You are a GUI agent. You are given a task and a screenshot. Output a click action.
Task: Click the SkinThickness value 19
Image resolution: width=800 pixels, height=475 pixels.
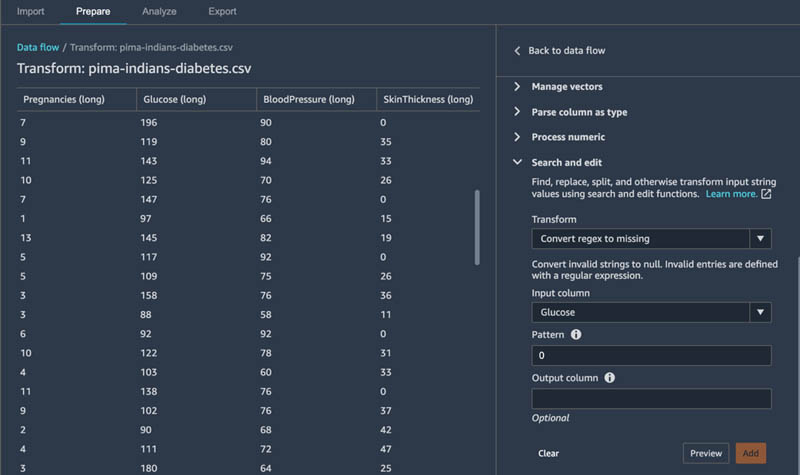pyautogui.click(x=386, y=238)
